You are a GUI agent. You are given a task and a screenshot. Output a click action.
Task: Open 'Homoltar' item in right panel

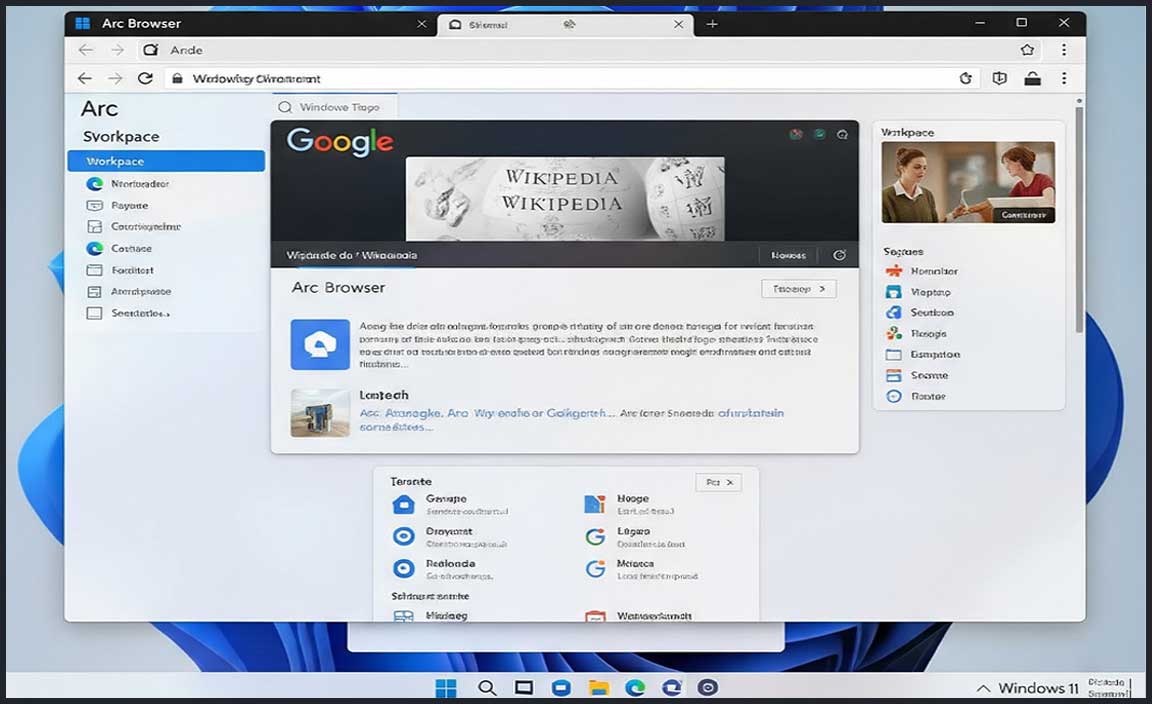(x=934, y=271)
